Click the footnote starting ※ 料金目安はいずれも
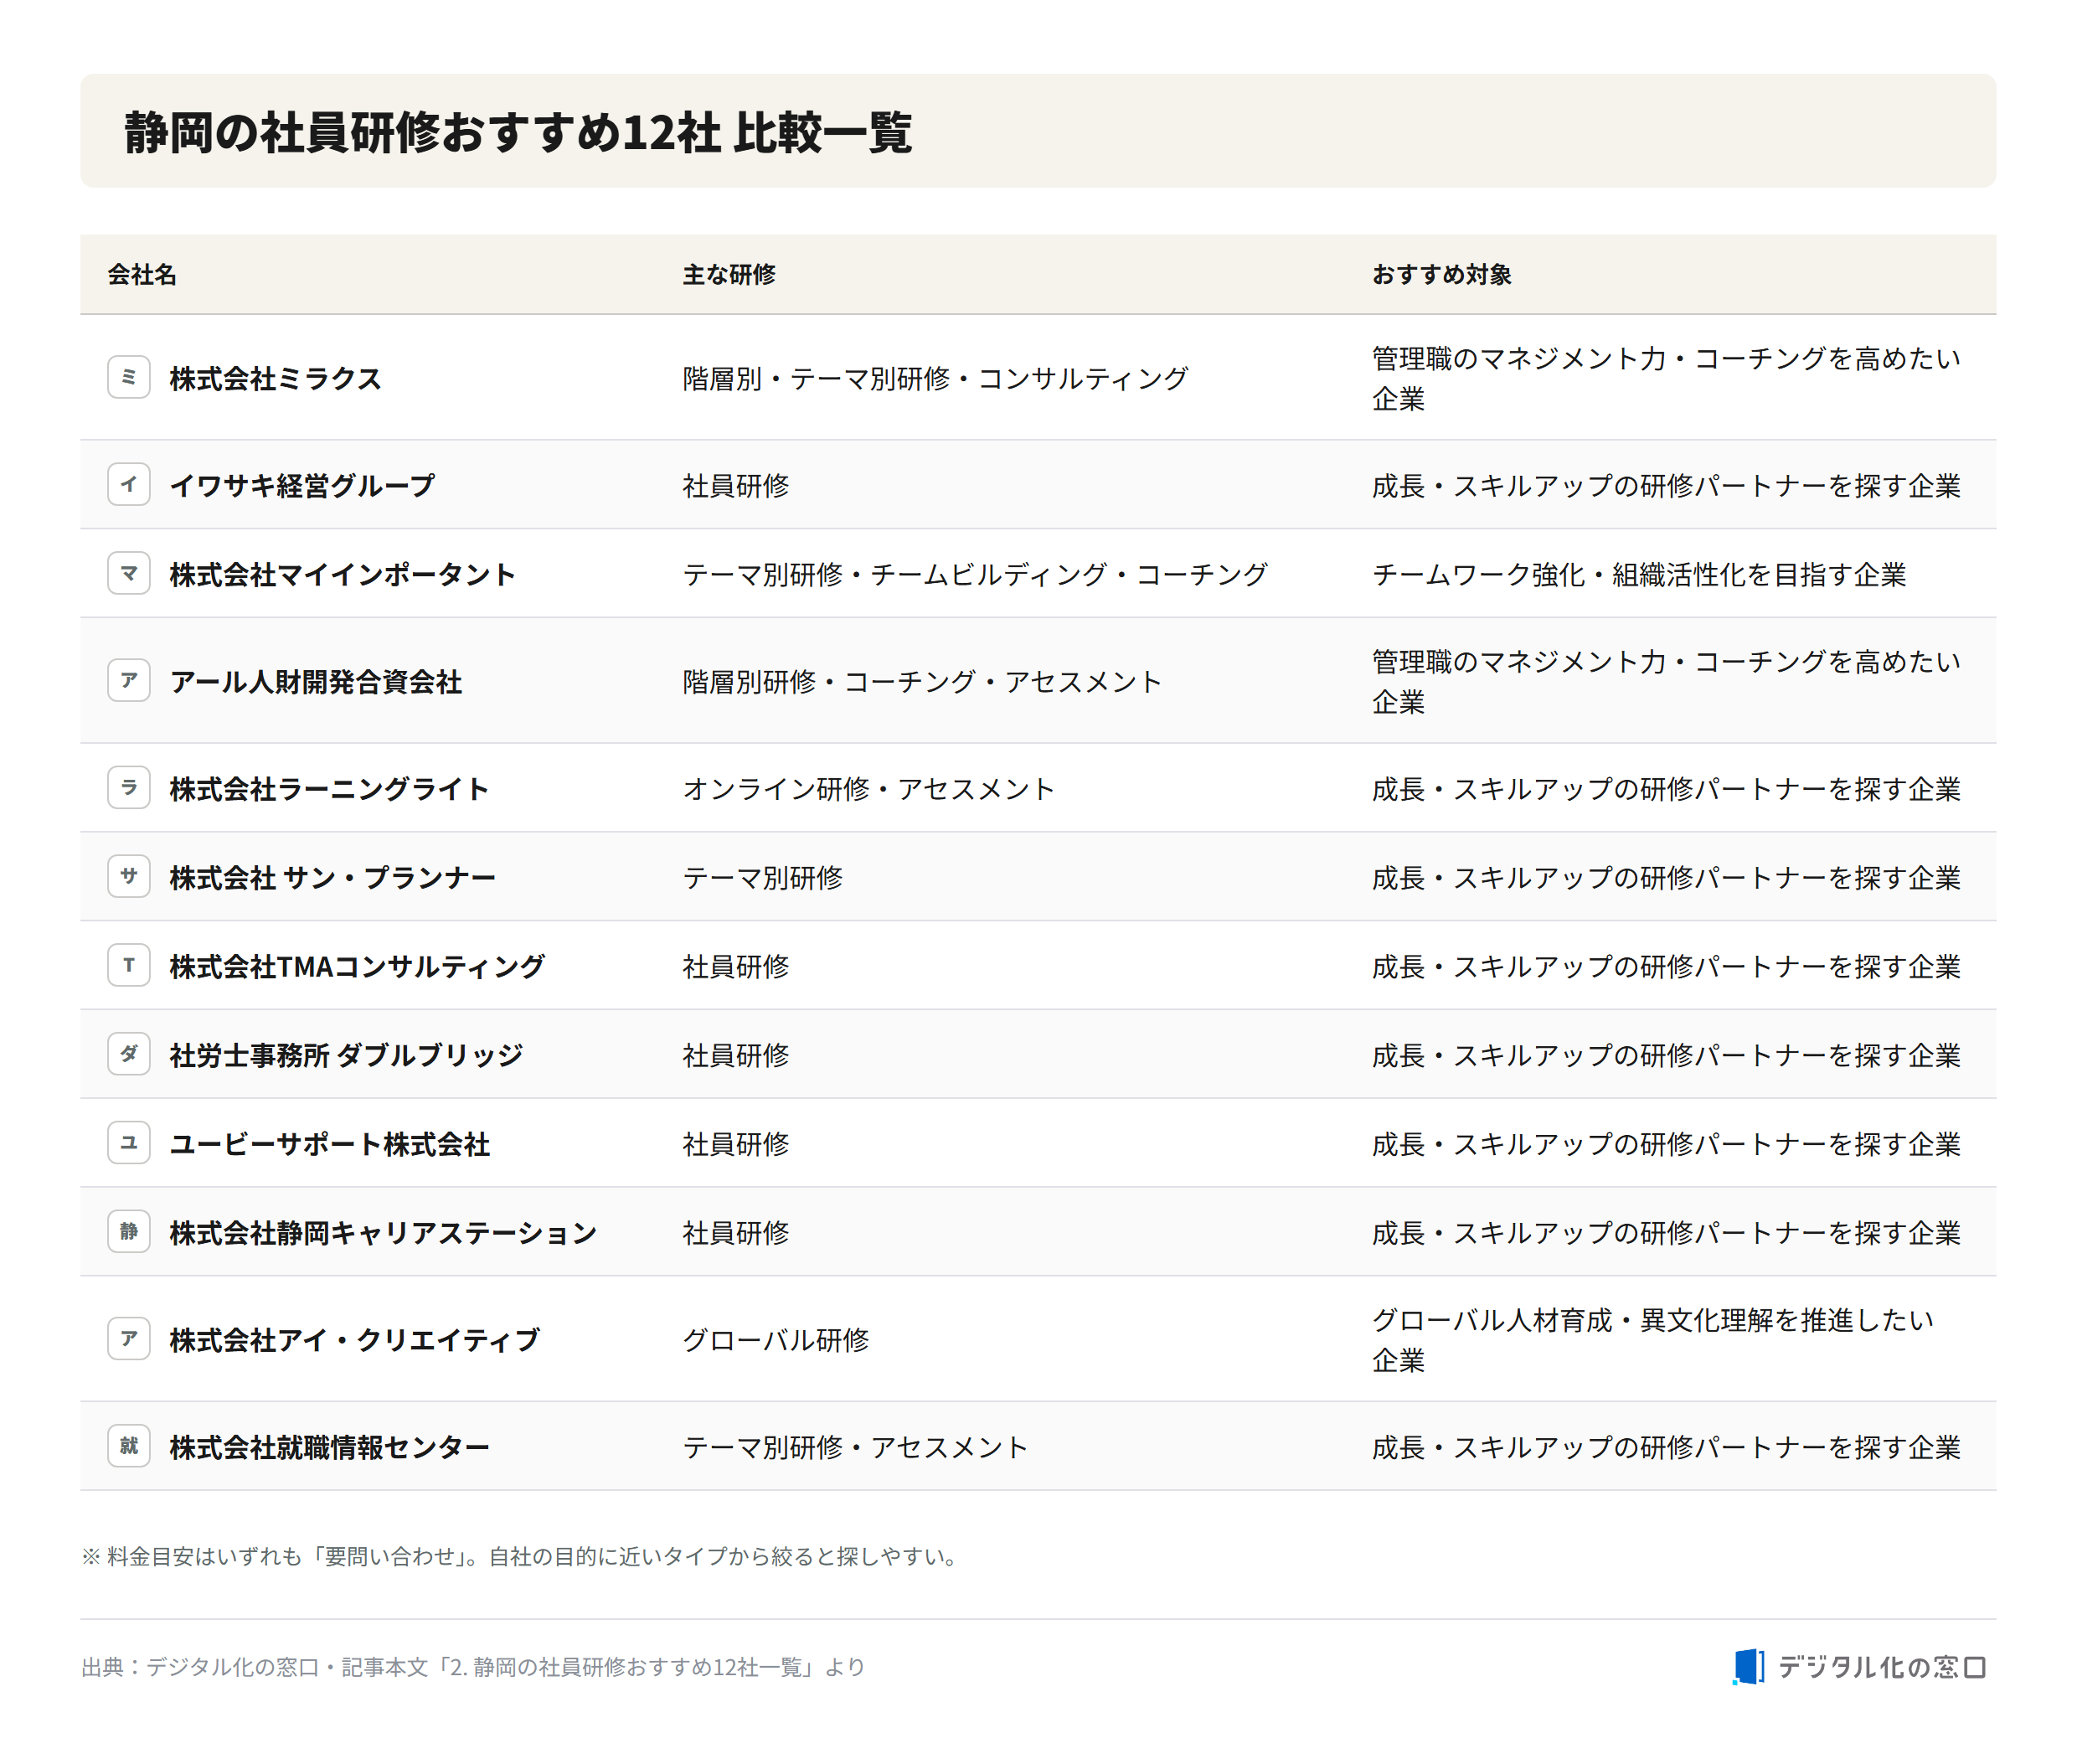2077x1764 pixels. pos(521,1556)
